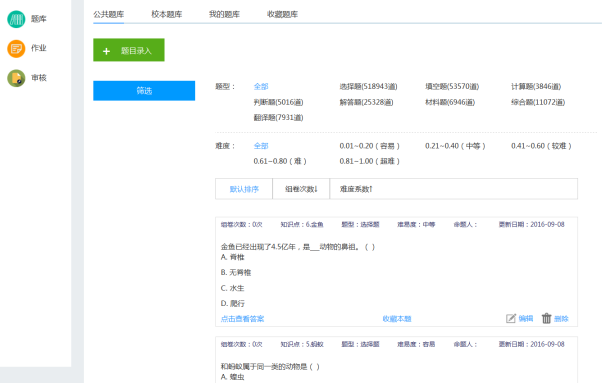Switch to the 公共题库 tab

109,14
